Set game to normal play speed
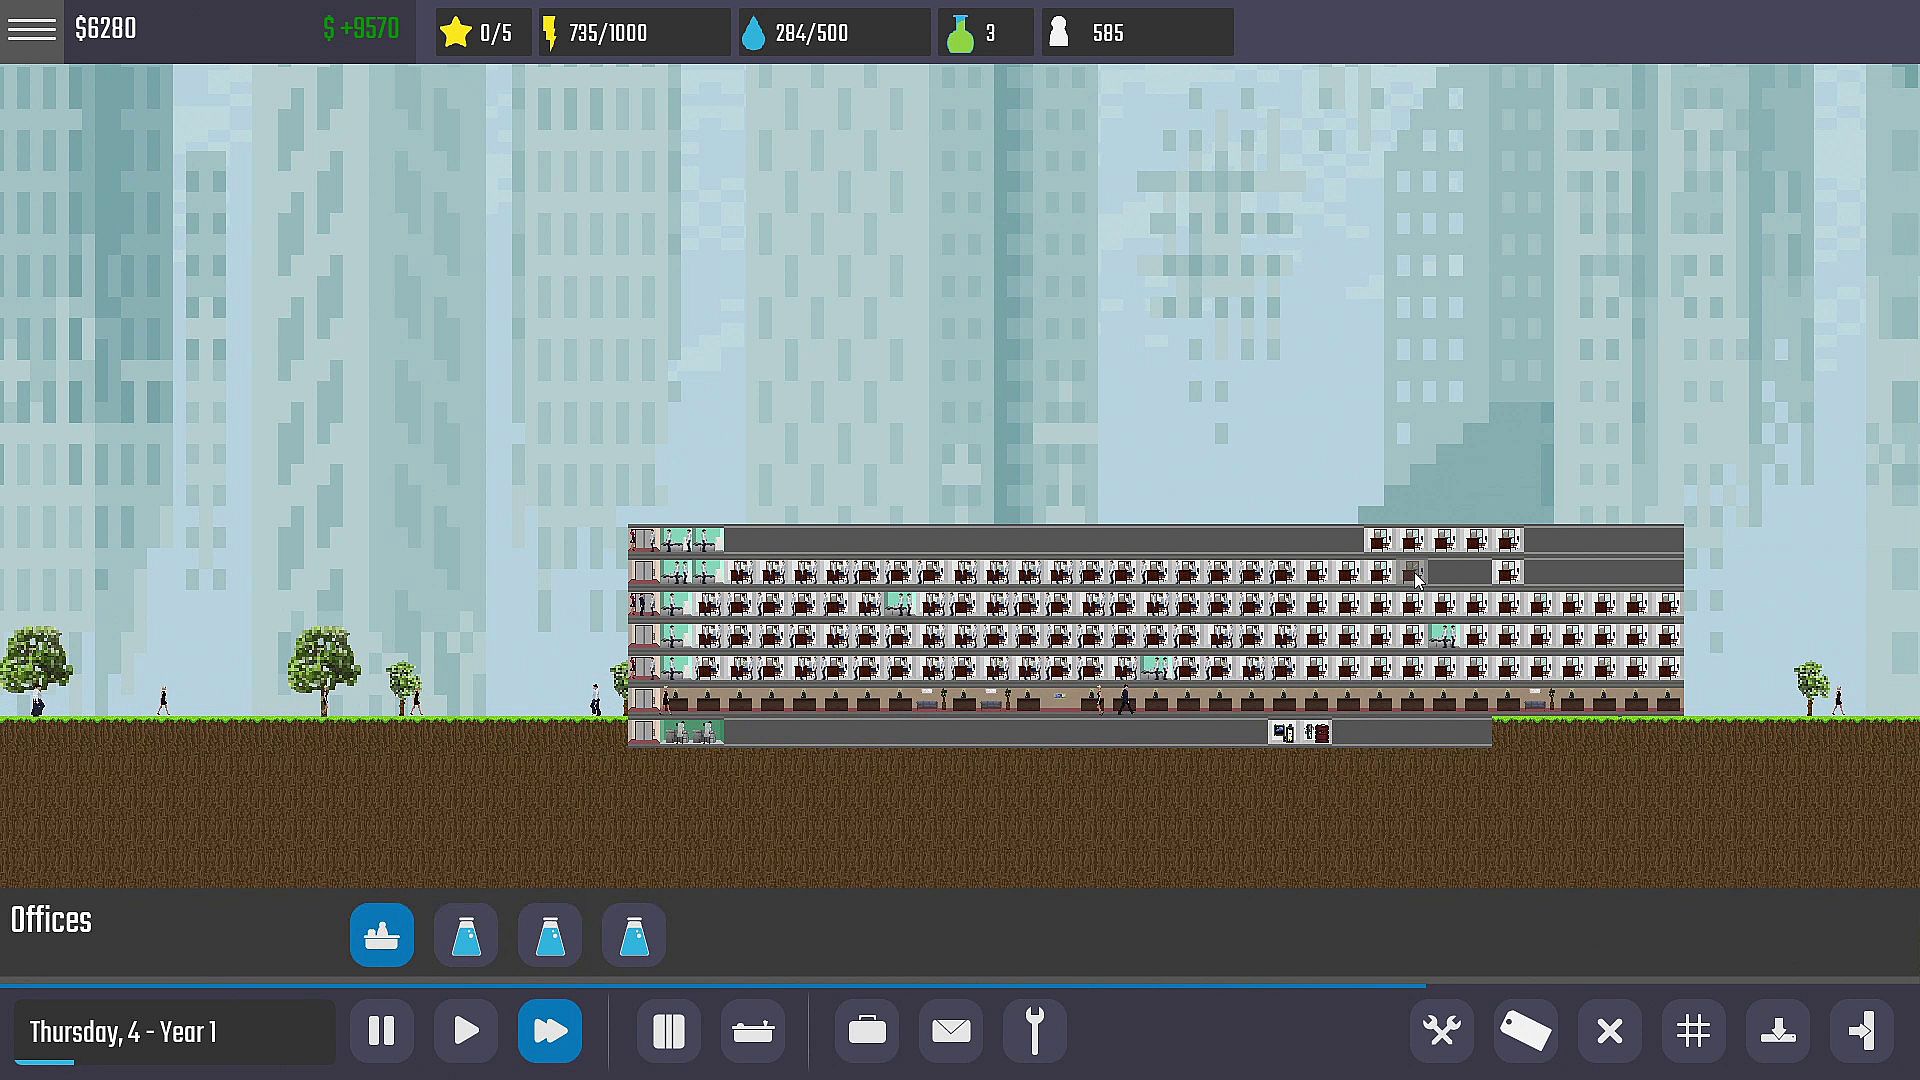 [x=466, y=1031]
